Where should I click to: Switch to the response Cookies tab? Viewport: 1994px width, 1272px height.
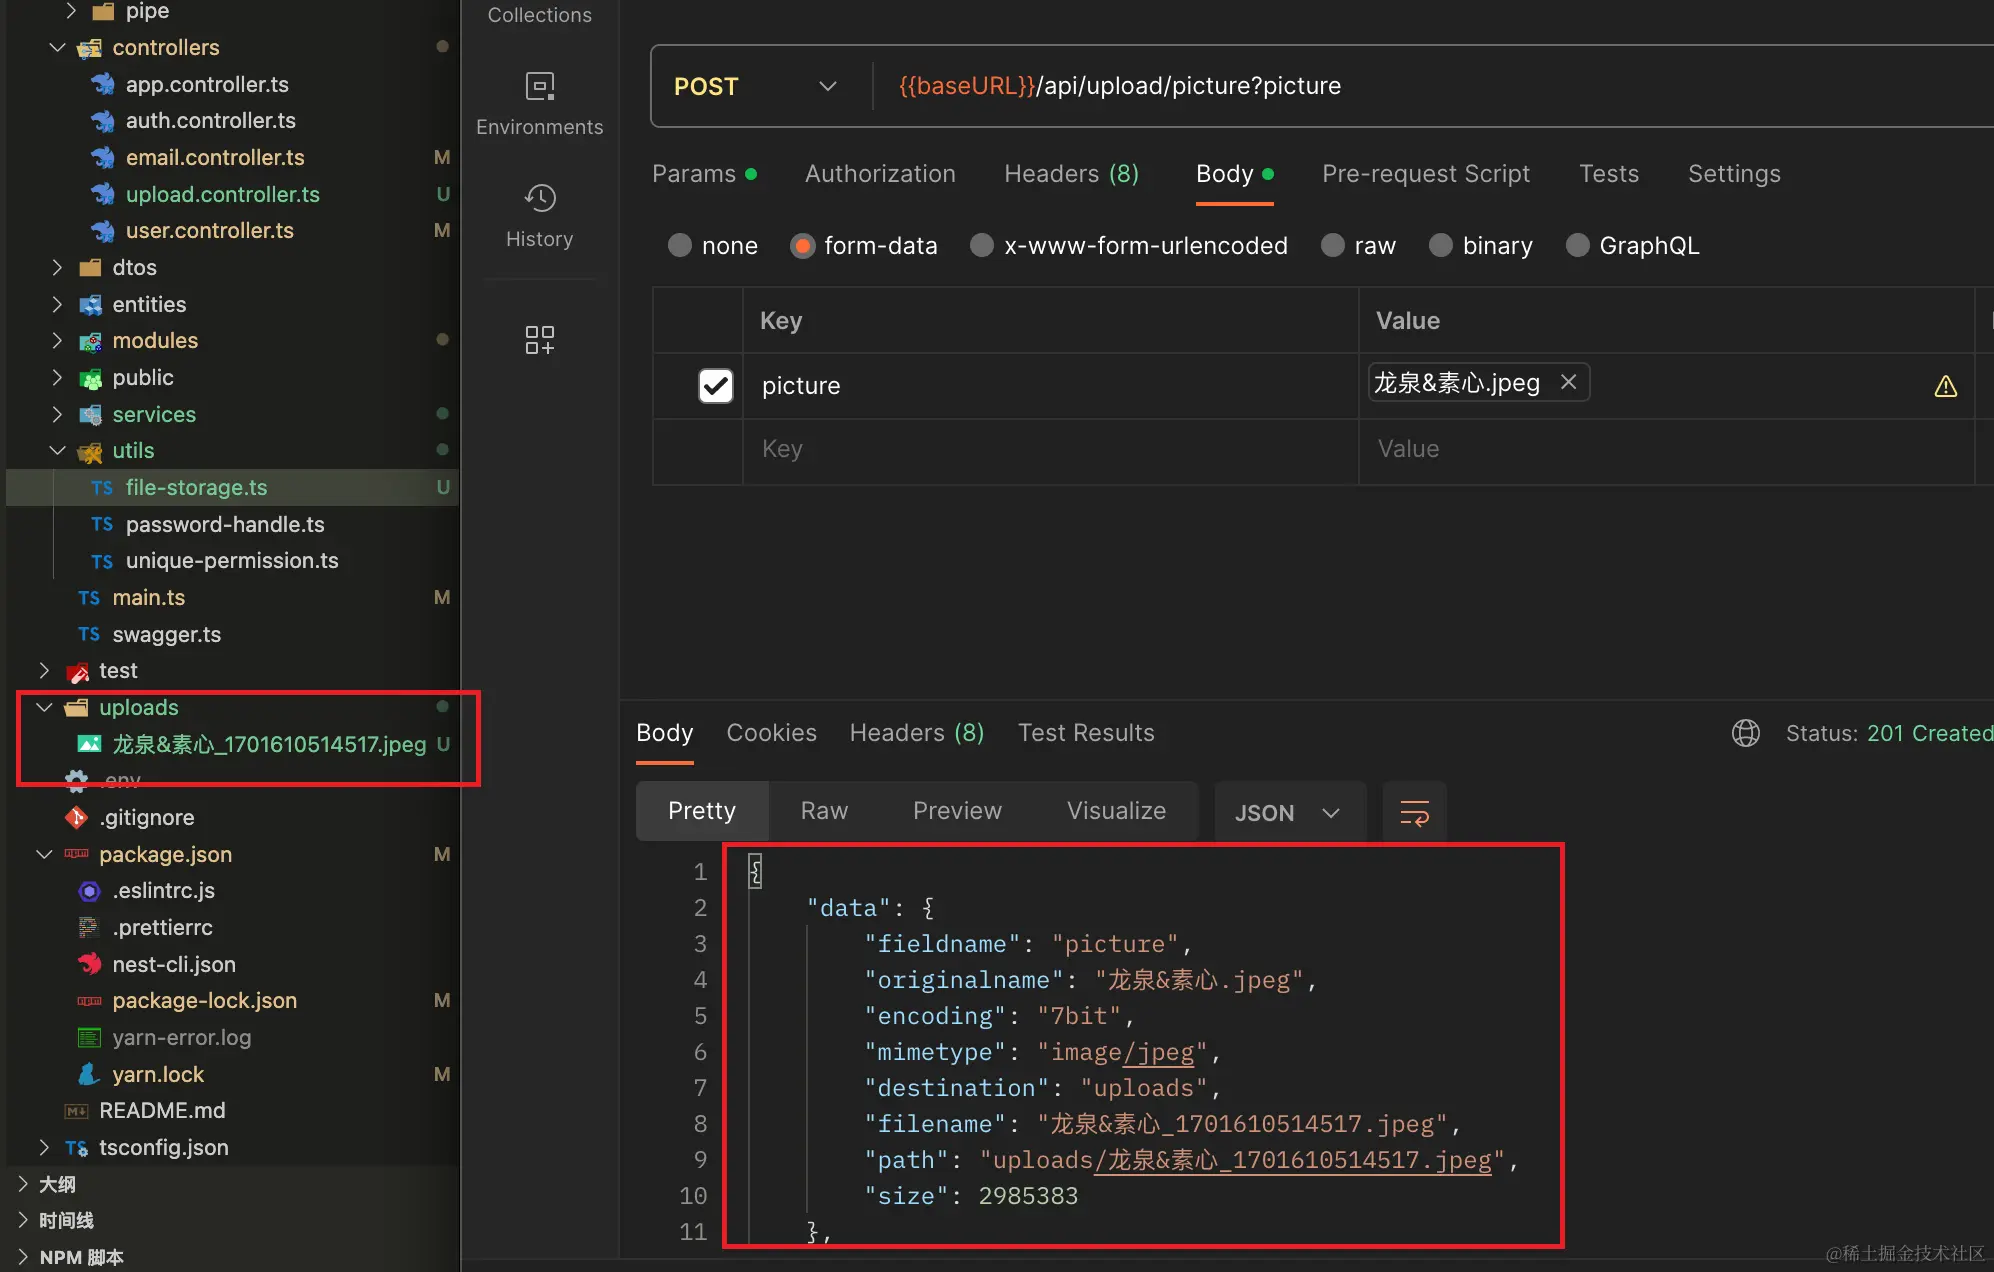click(x=771, y=733)
